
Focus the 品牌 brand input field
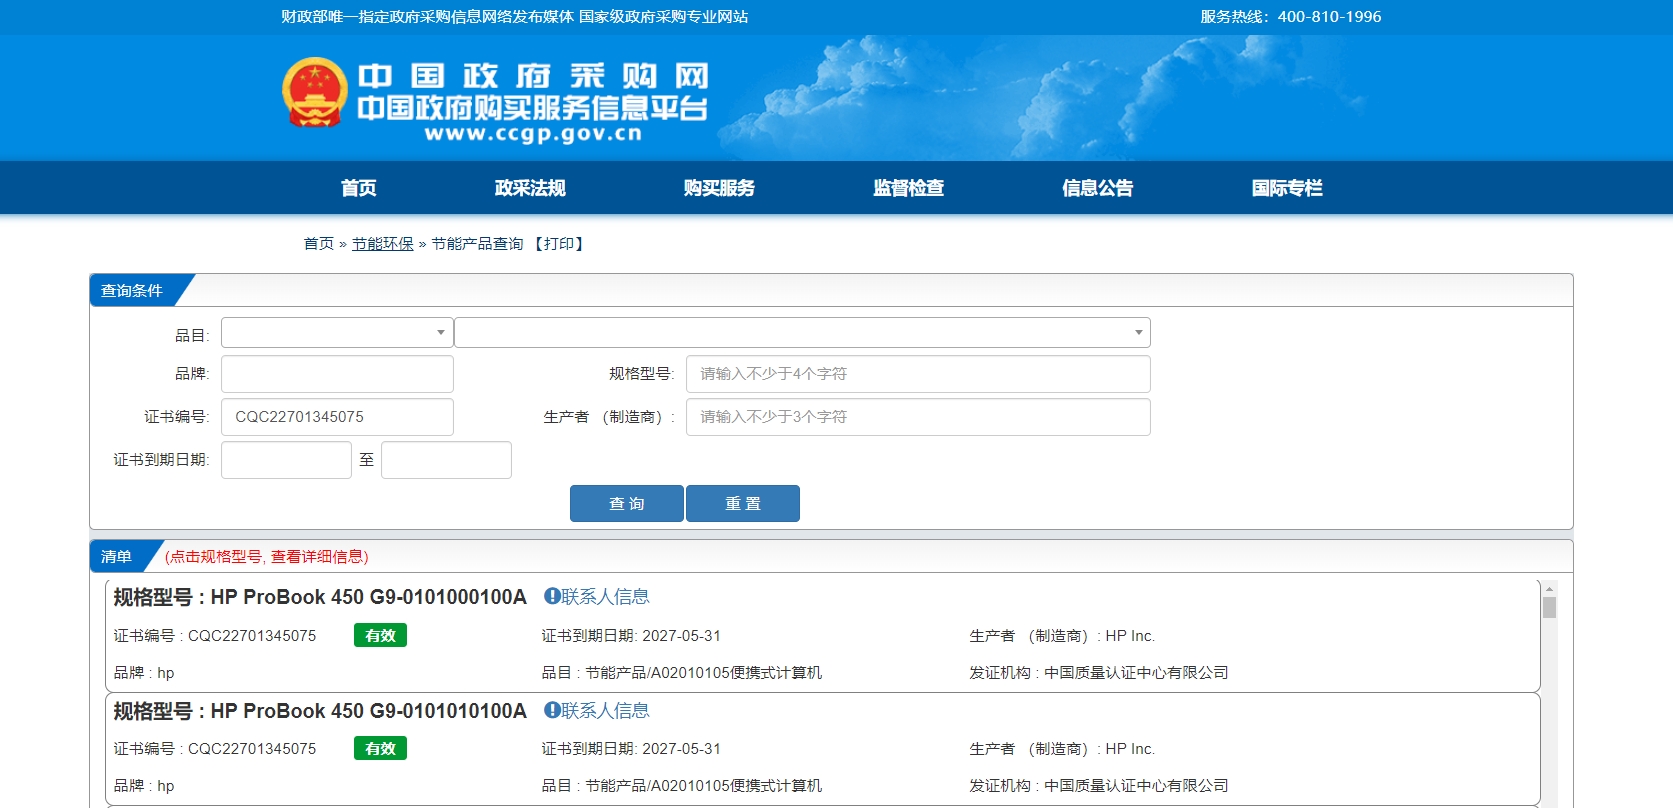tap(337, 374)
